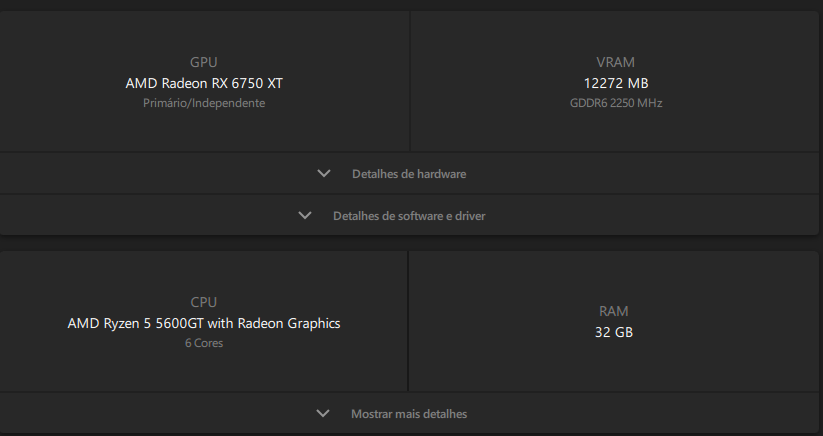Expand the Detalhes de hardware row
This screenshot has height=436, width=823.
[409, 174]
